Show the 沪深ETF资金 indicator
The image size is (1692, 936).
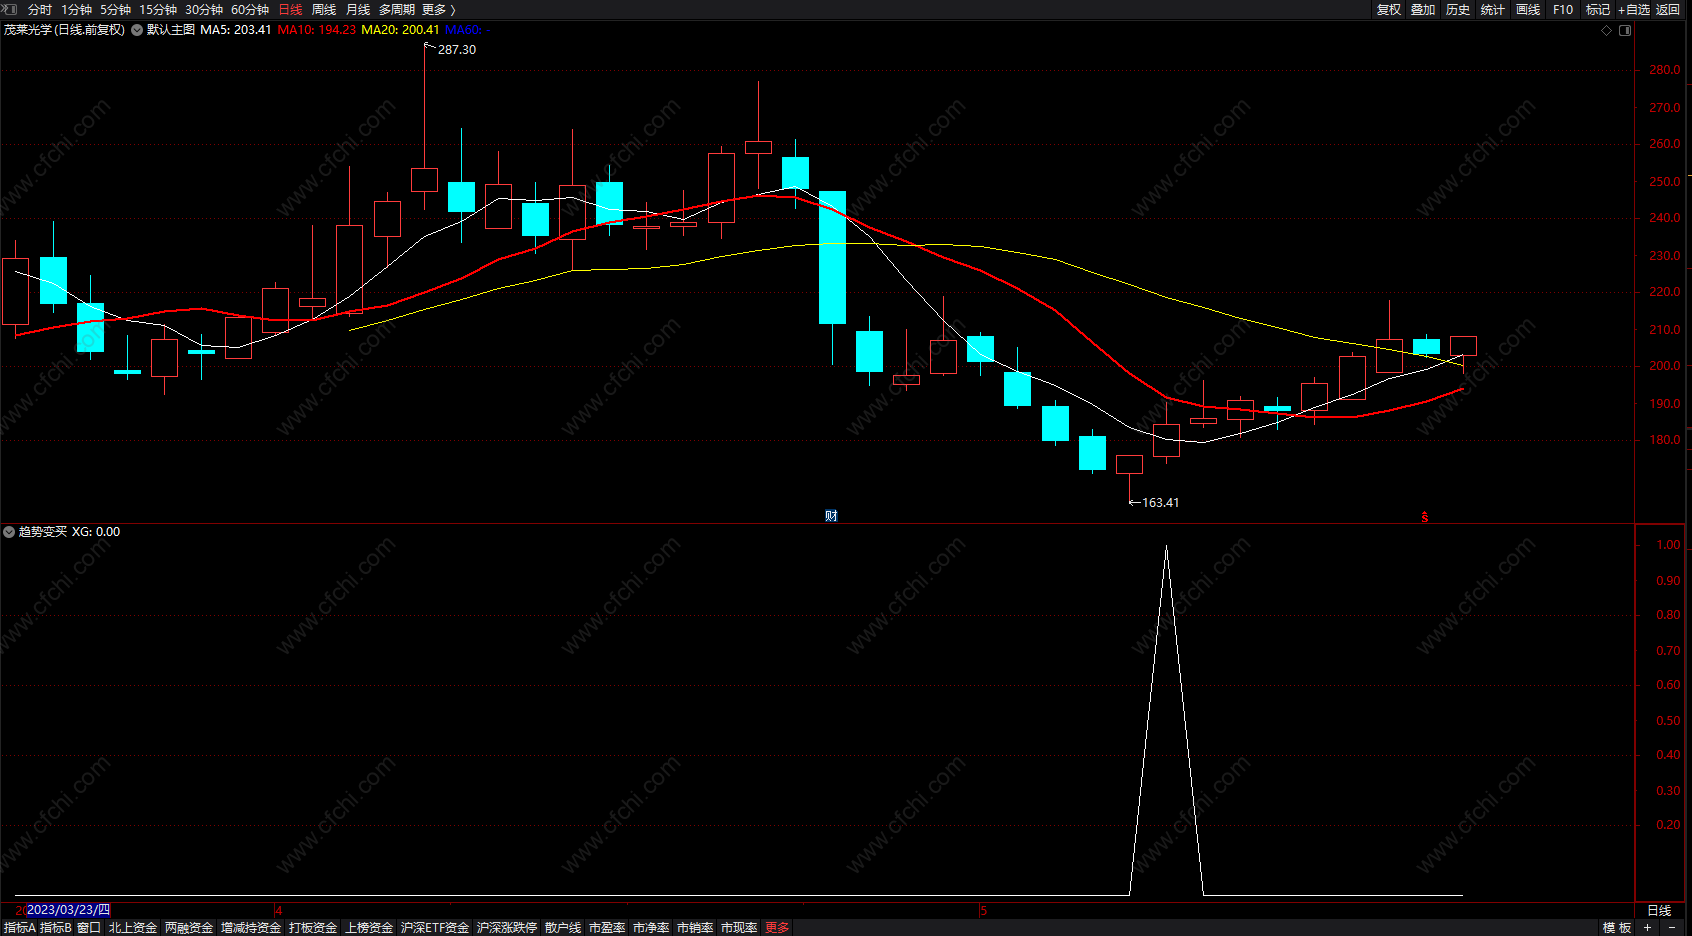coord(435,928)
